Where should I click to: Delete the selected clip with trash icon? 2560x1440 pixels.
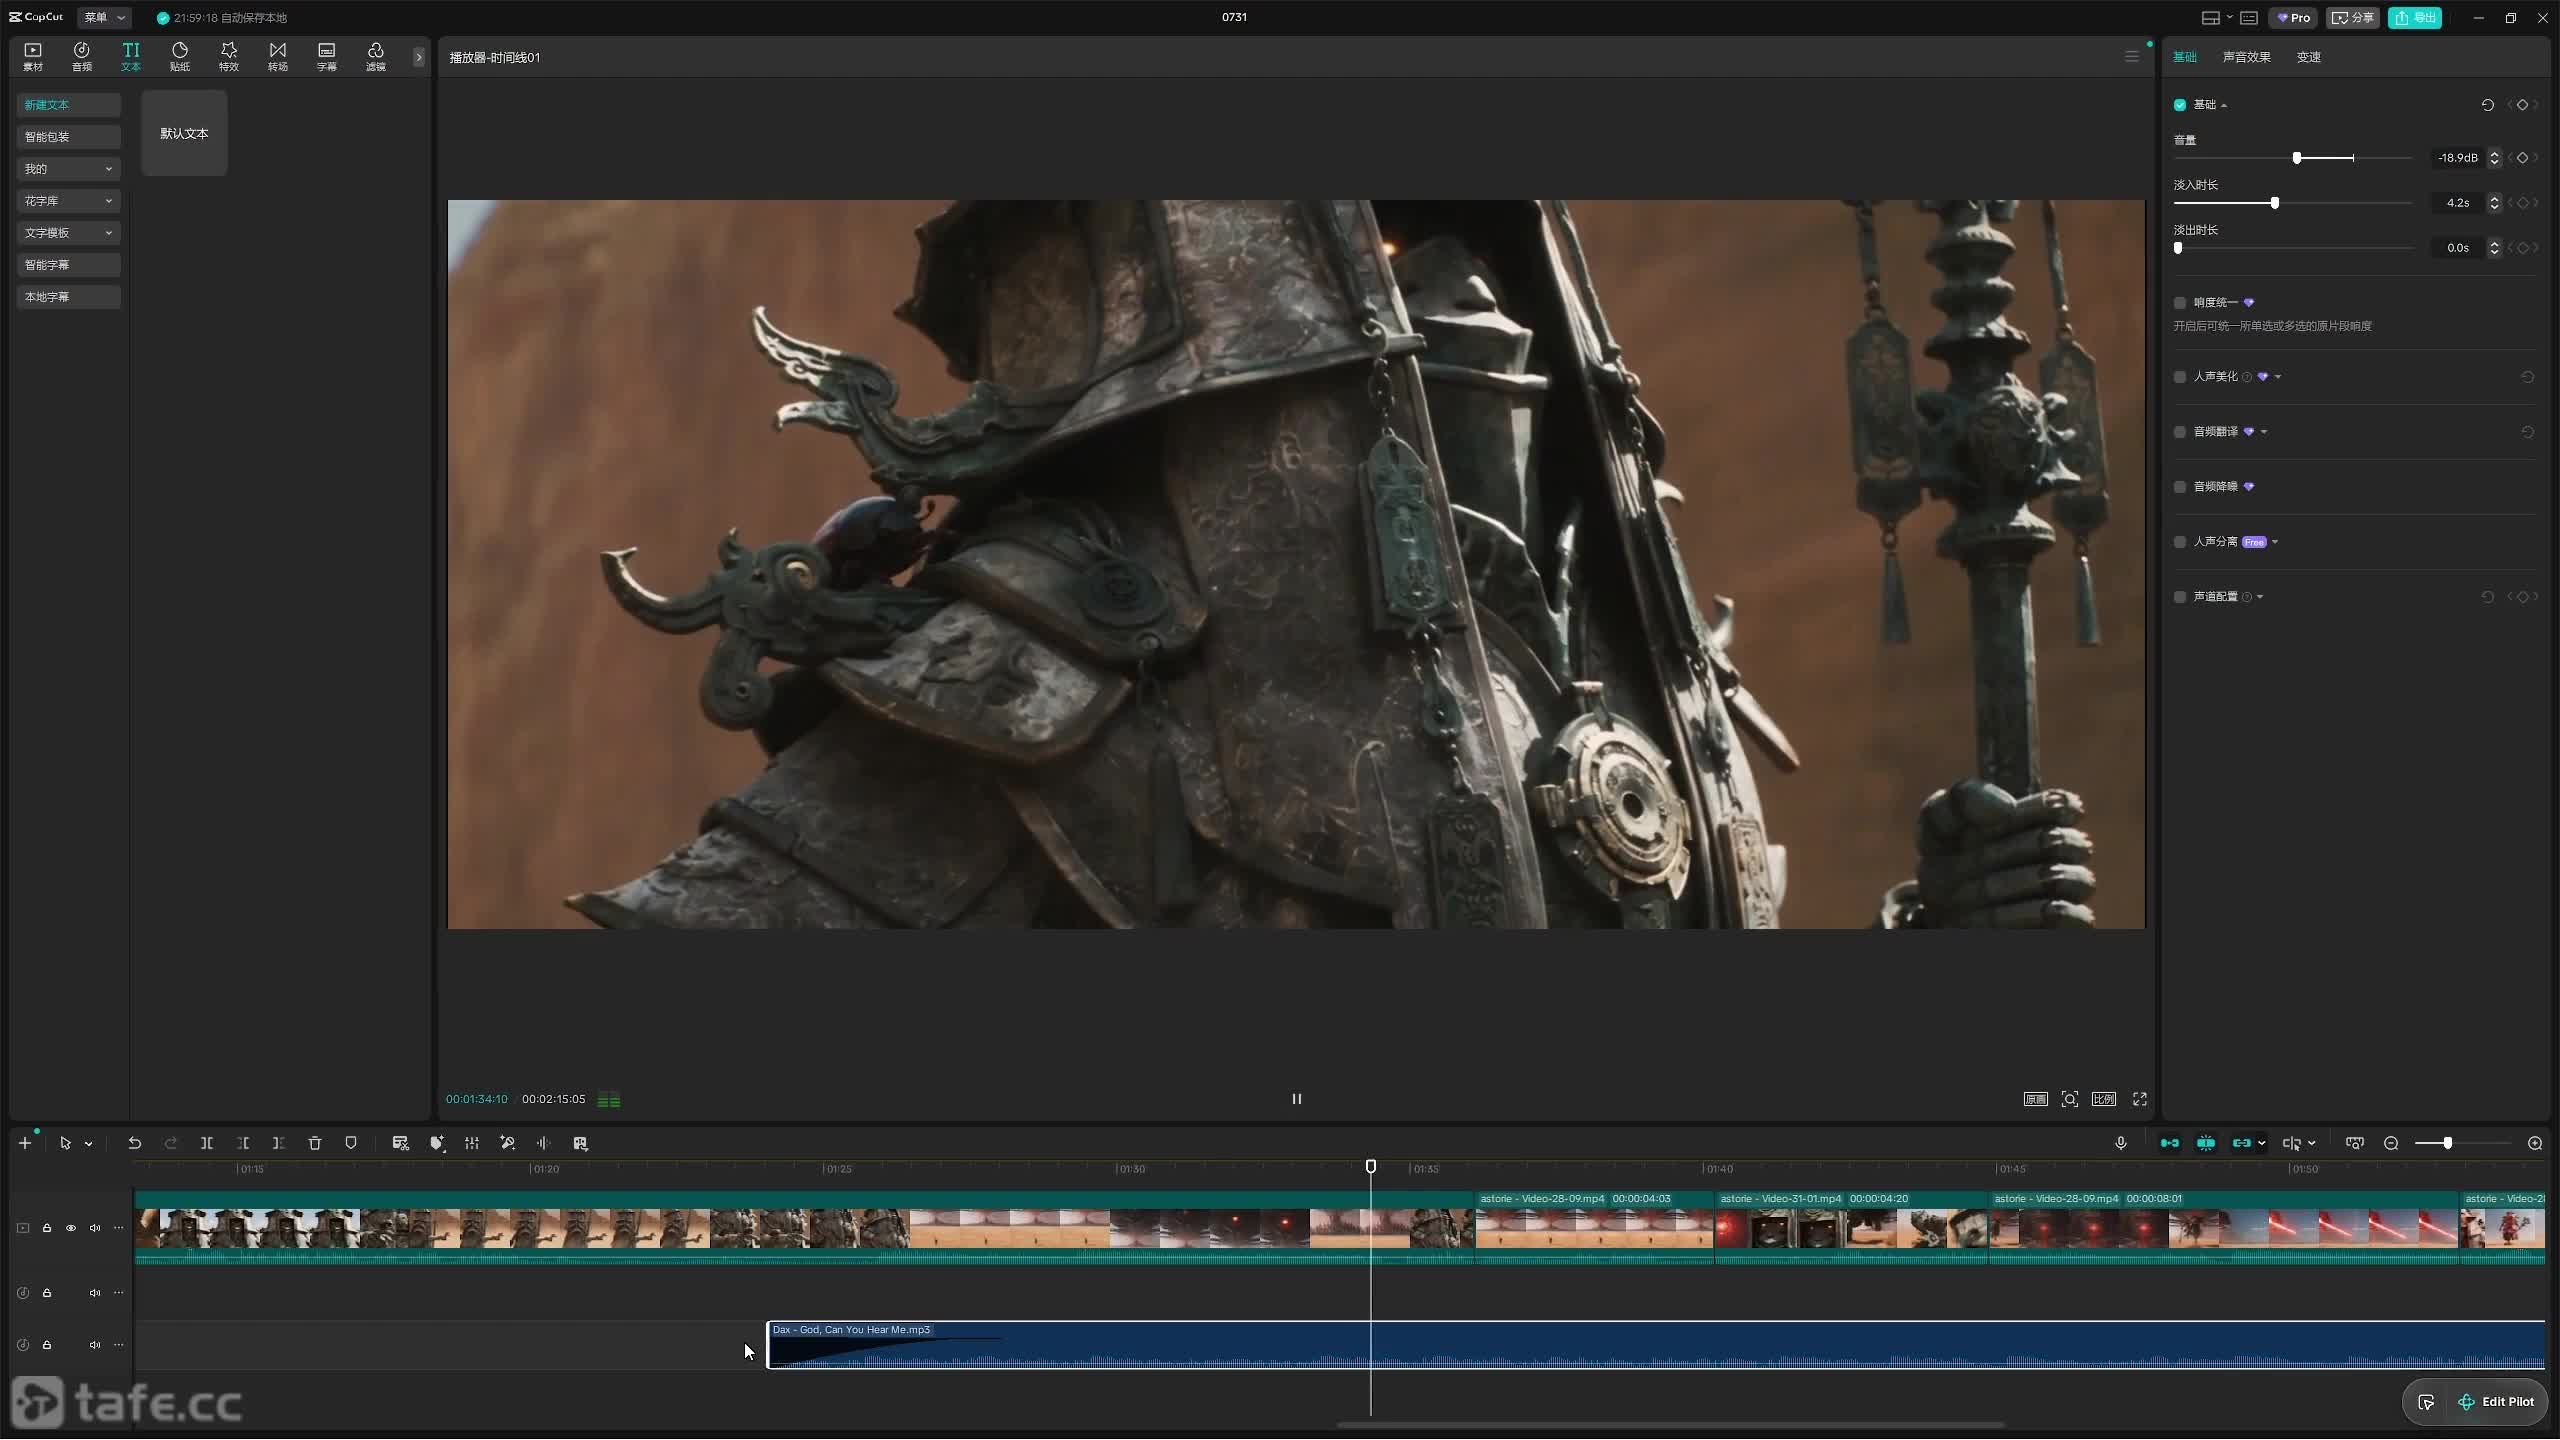point(315,1143)
